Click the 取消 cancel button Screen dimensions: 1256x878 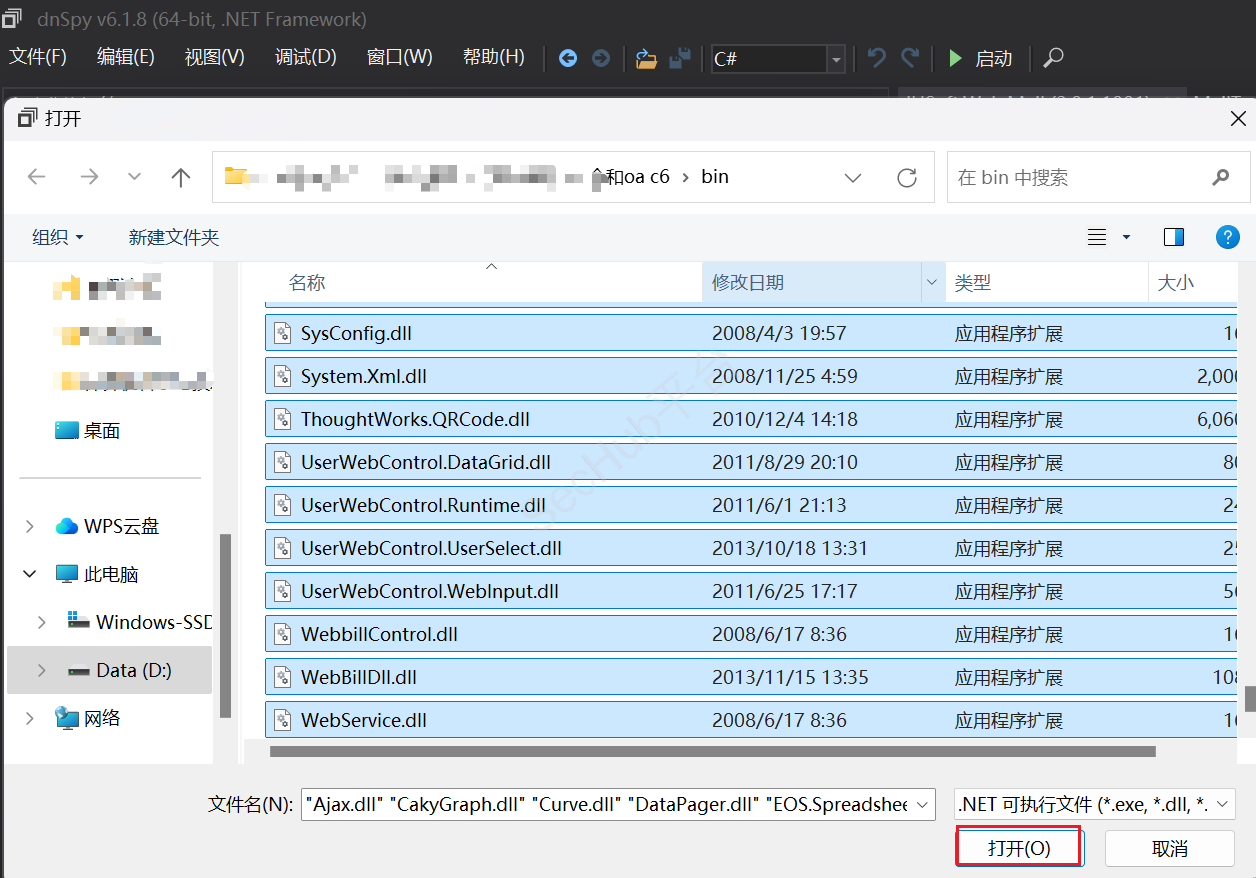click(1170, 848)
